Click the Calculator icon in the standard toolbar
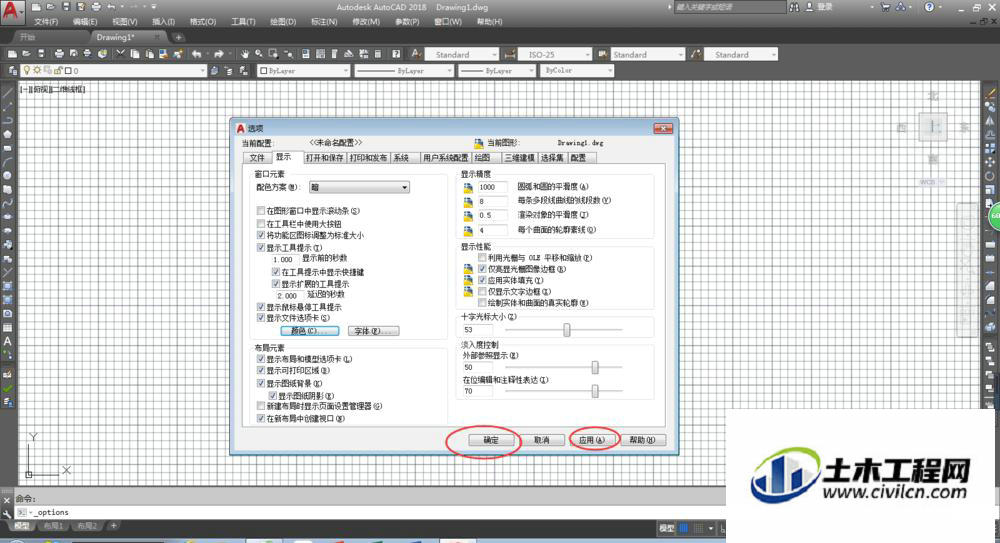This screenshot has width=1000, height=543. point(378,54)
